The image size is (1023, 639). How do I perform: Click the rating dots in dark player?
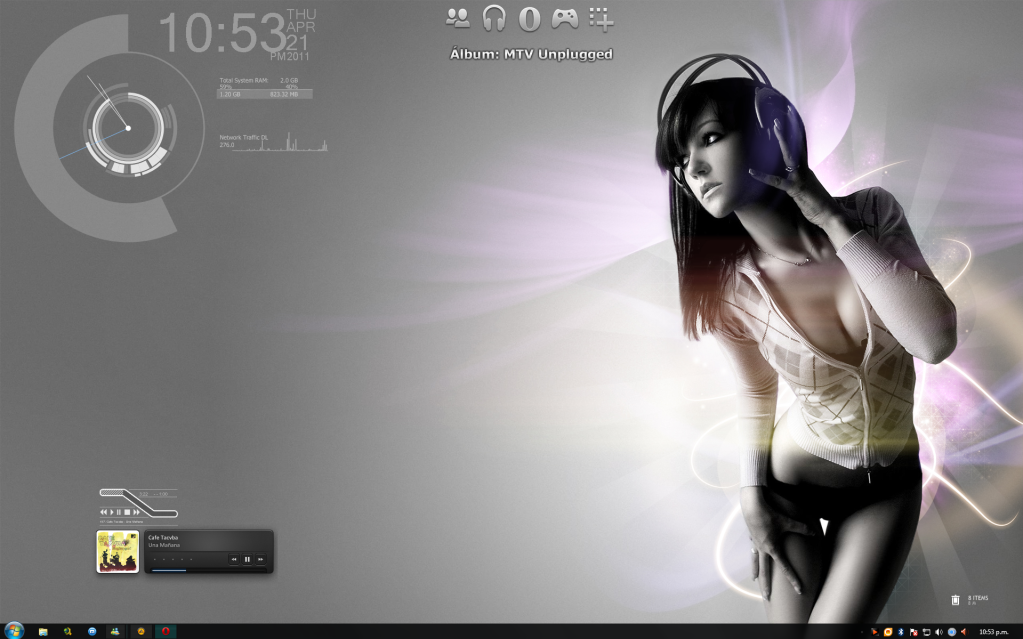(173, 559)
